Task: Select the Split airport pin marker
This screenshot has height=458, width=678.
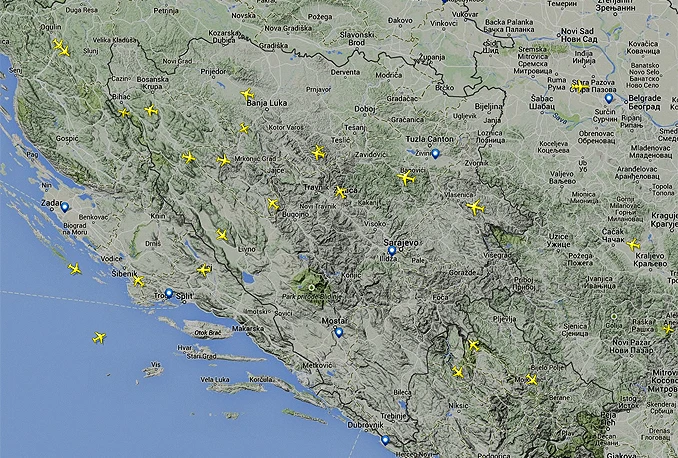Action: (169, 293)
